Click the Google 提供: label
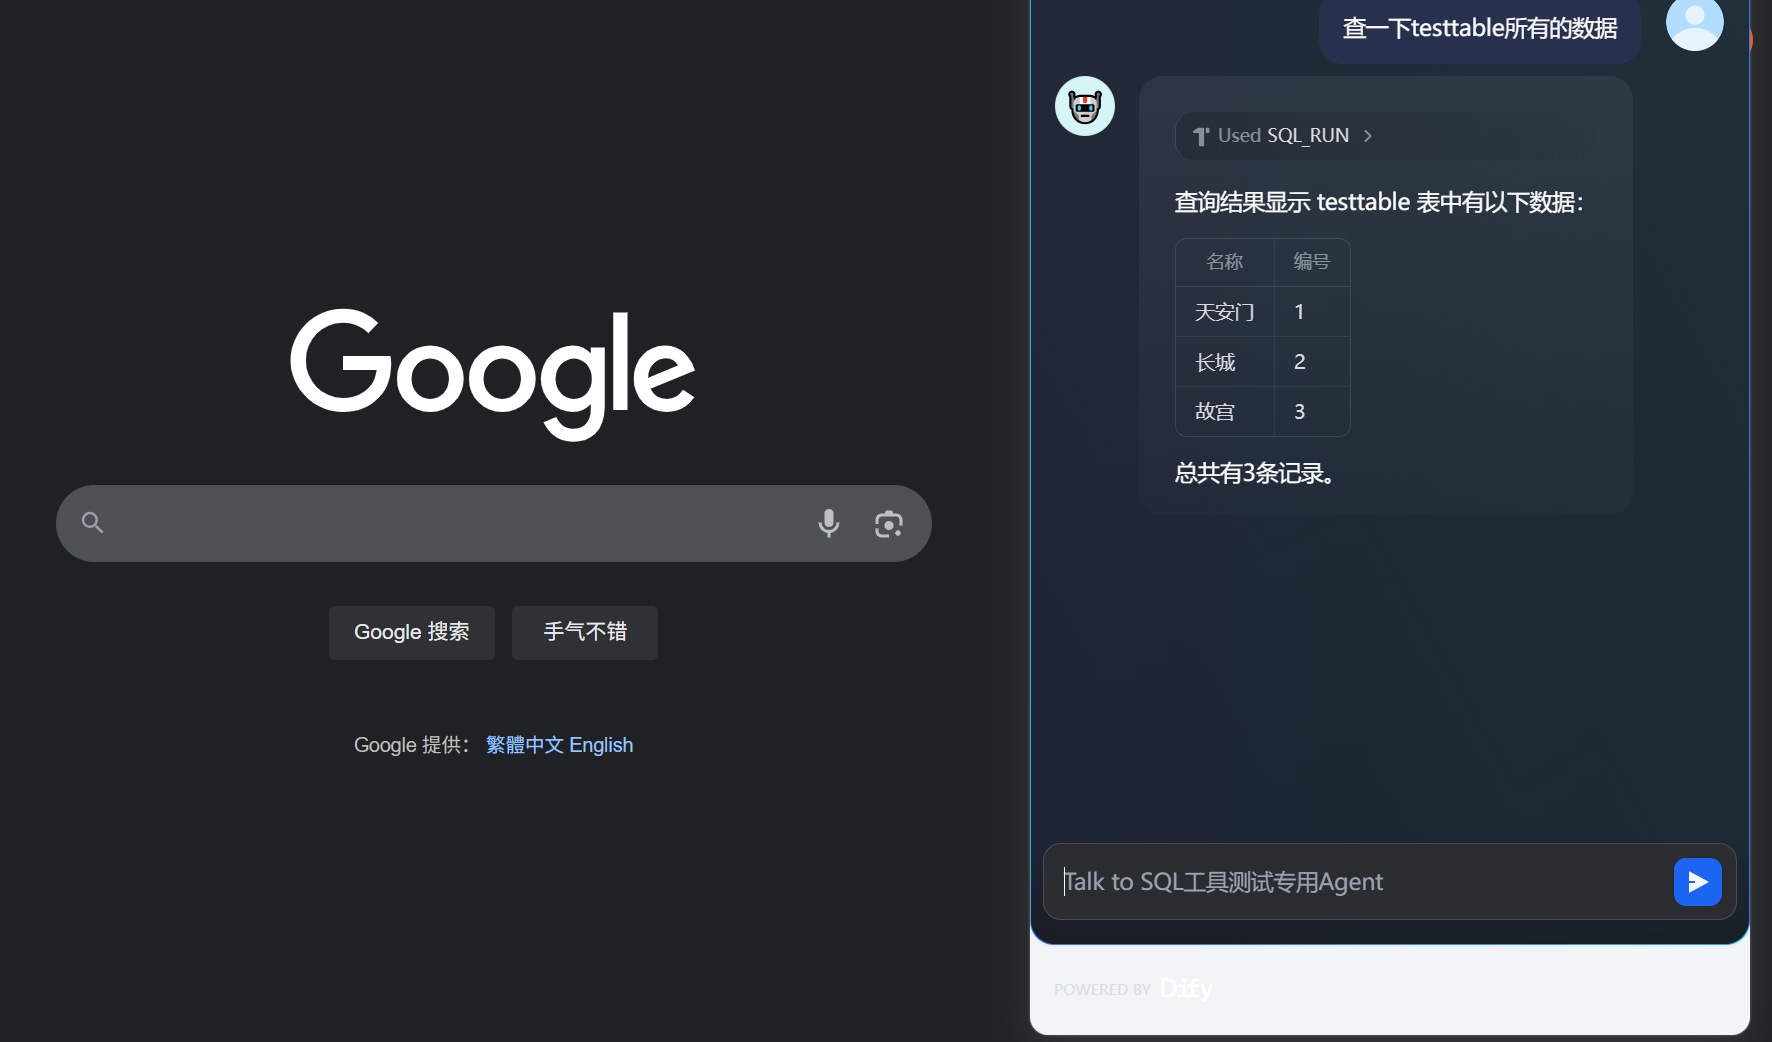Screen dimensions: 1772x1042 (x=411, y=745)
